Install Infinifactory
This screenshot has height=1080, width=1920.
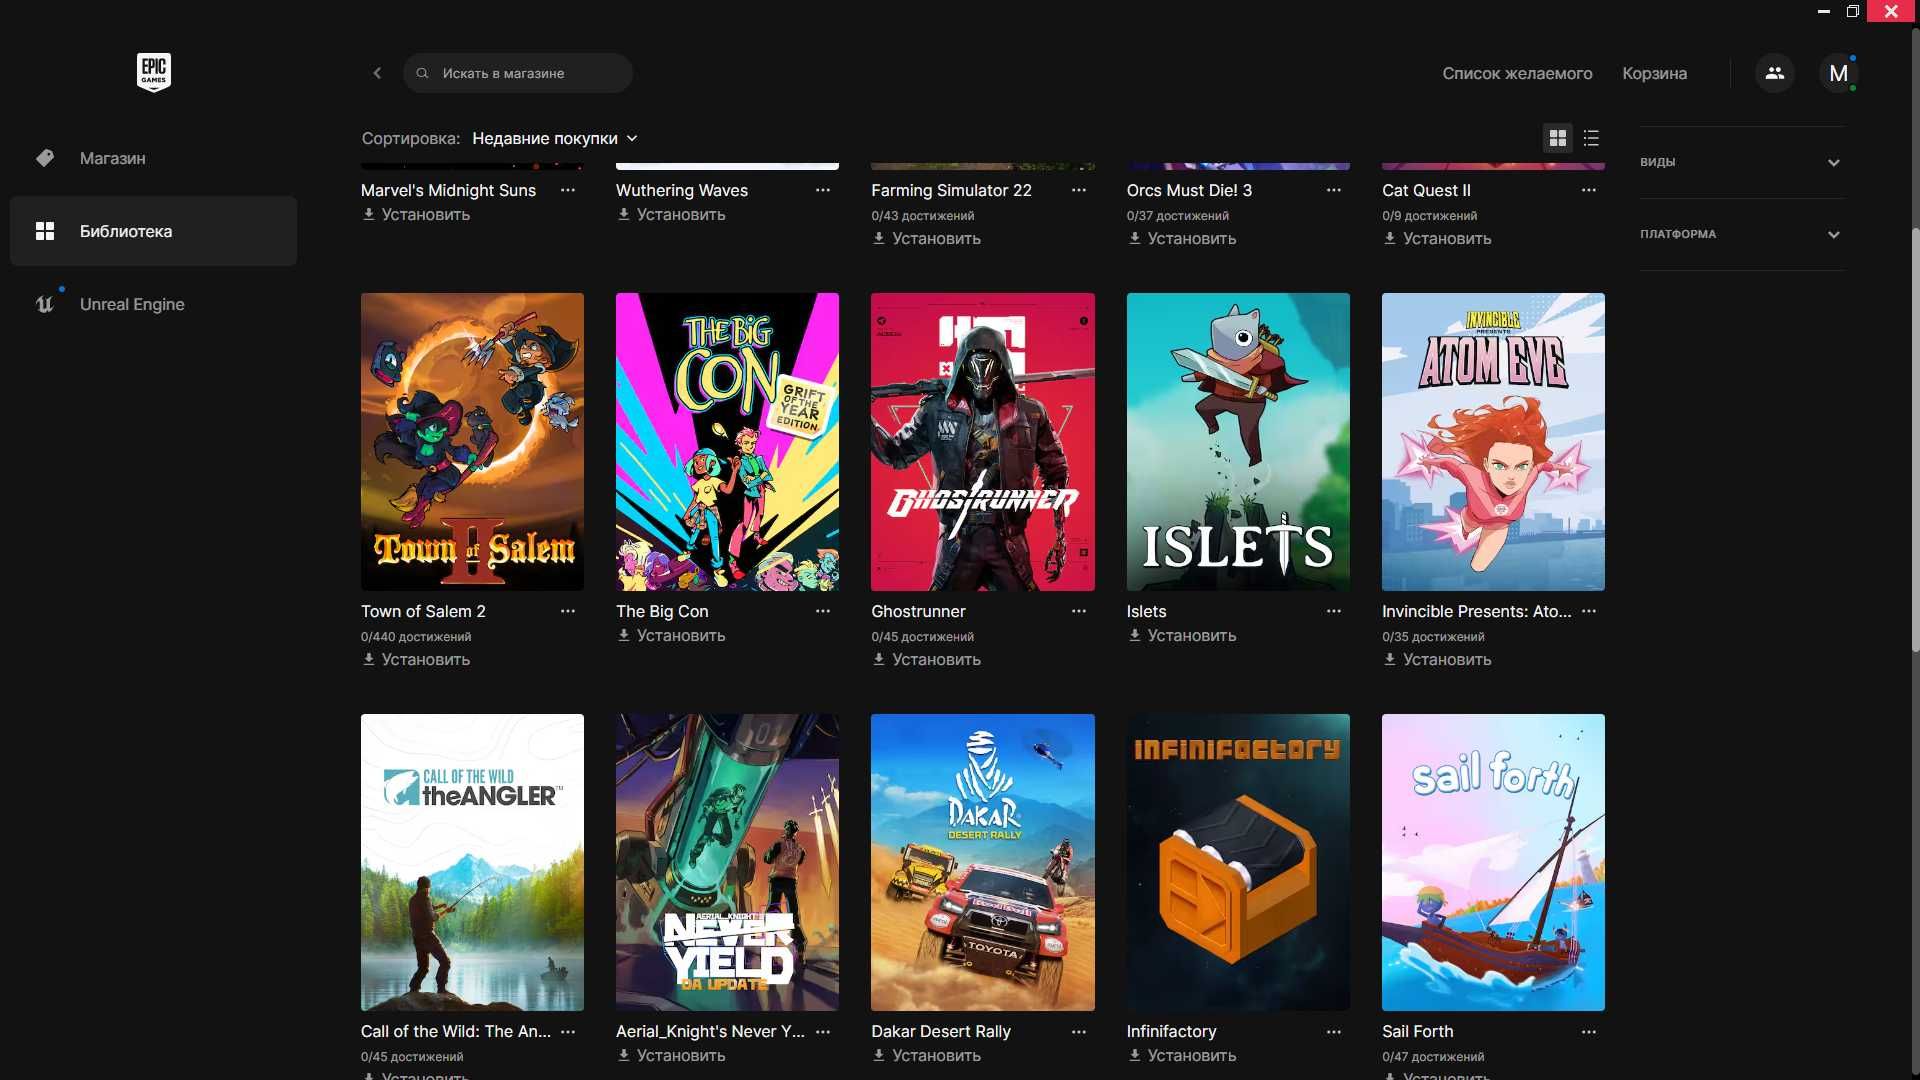coord(1182,1055)
